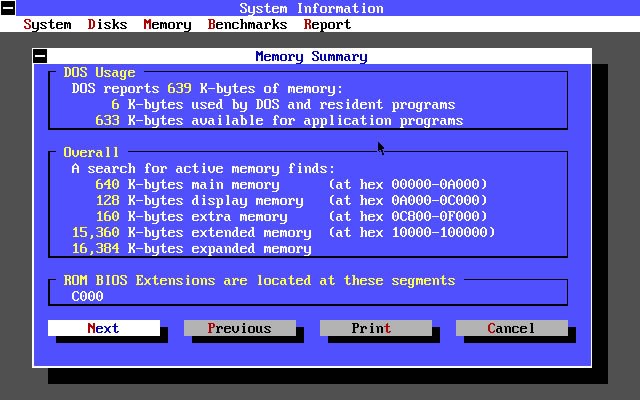
Task: Open the Memory menu
Action: click(167, 24)
